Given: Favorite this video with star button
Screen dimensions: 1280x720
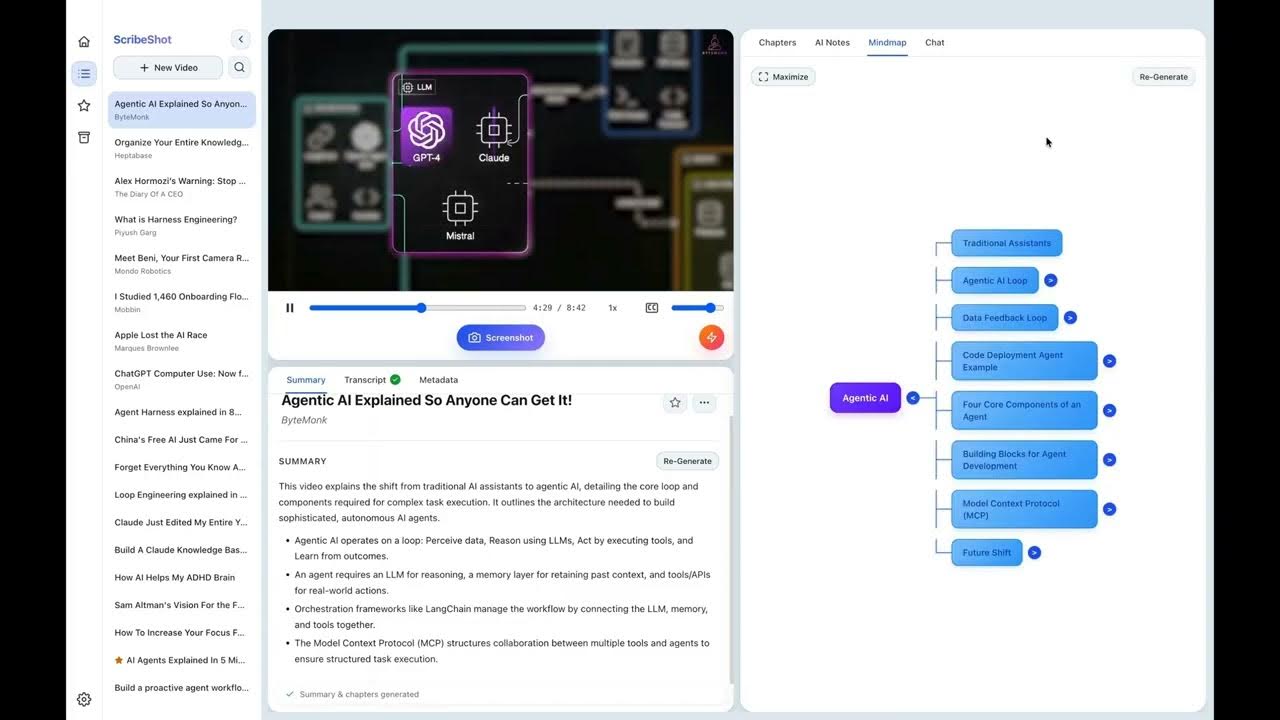Looking at the screenshot, I should click(675, 402).
